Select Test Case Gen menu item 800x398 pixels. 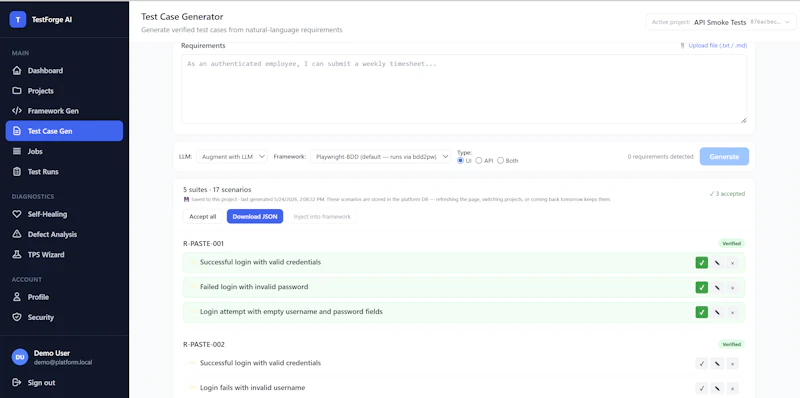[64, 131]
